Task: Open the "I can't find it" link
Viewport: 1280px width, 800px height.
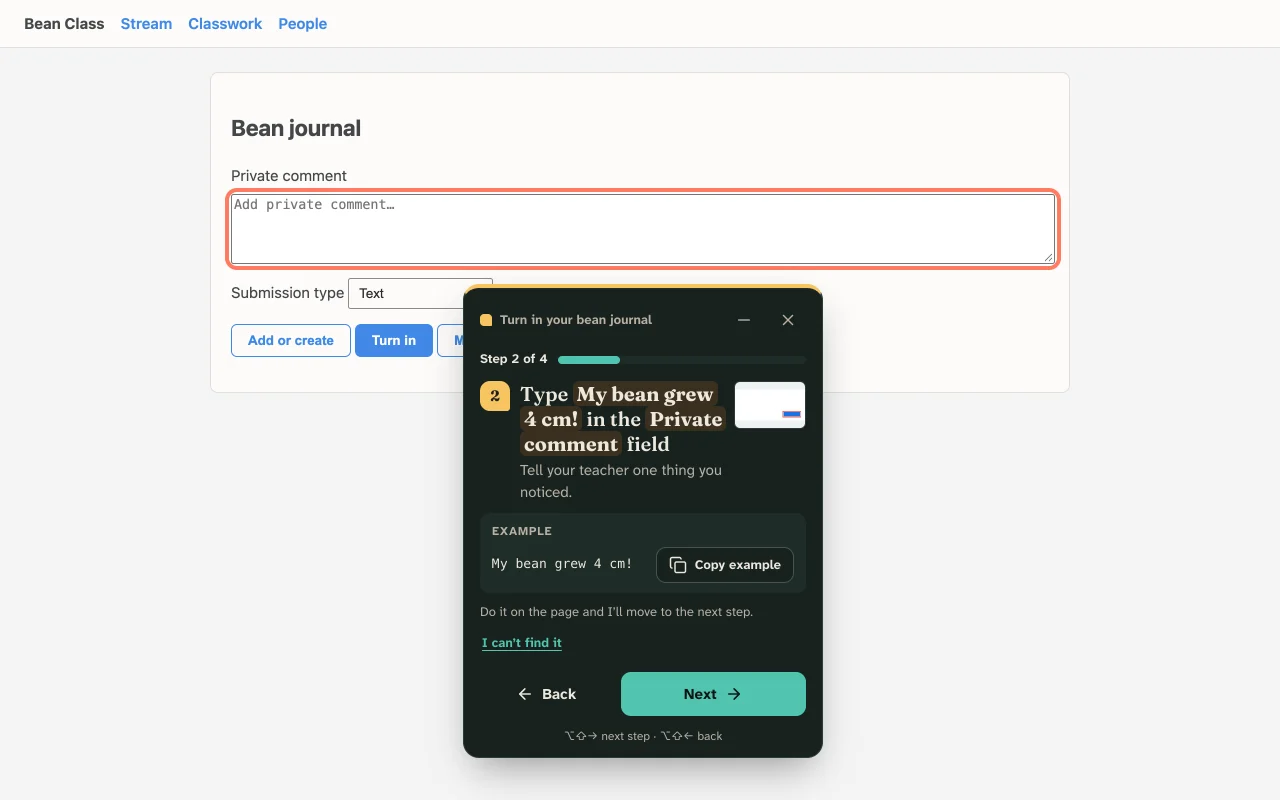Action: [522, 643]
